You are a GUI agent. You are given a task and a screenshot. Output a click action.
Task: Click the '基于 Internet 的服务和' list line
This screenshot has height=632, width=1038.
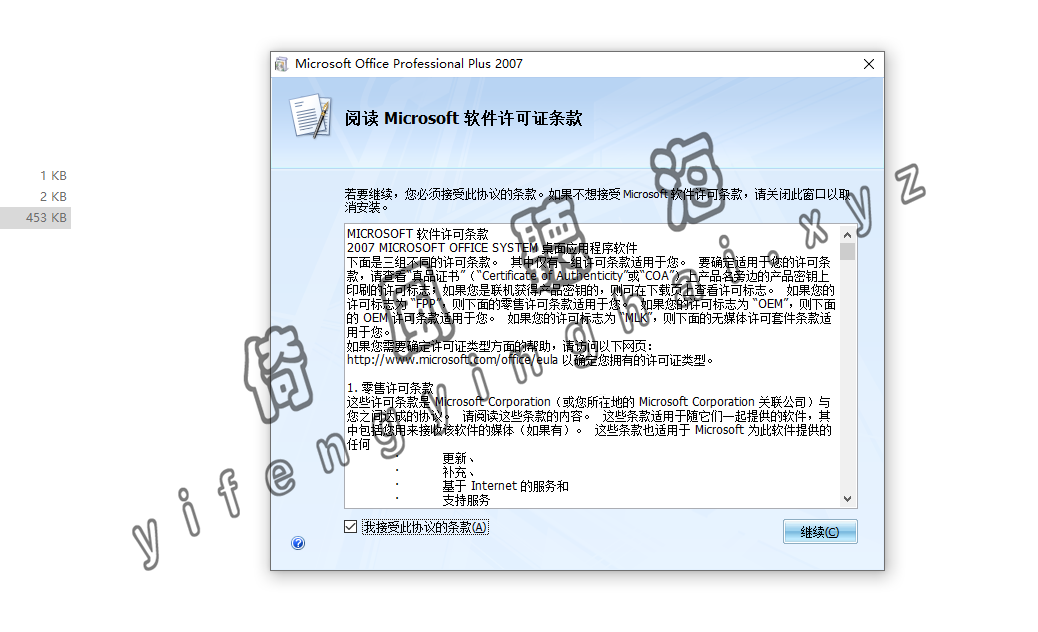(x=505, y=486)
